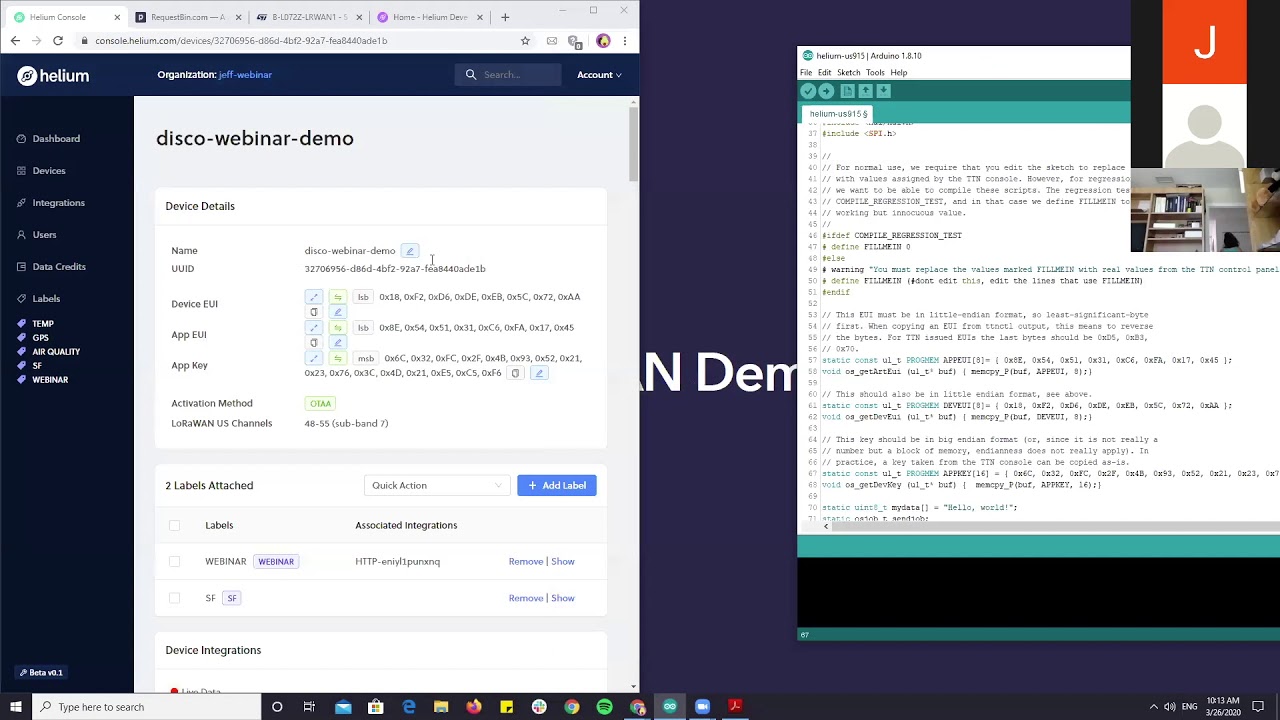Click the Add Label button

557,486
